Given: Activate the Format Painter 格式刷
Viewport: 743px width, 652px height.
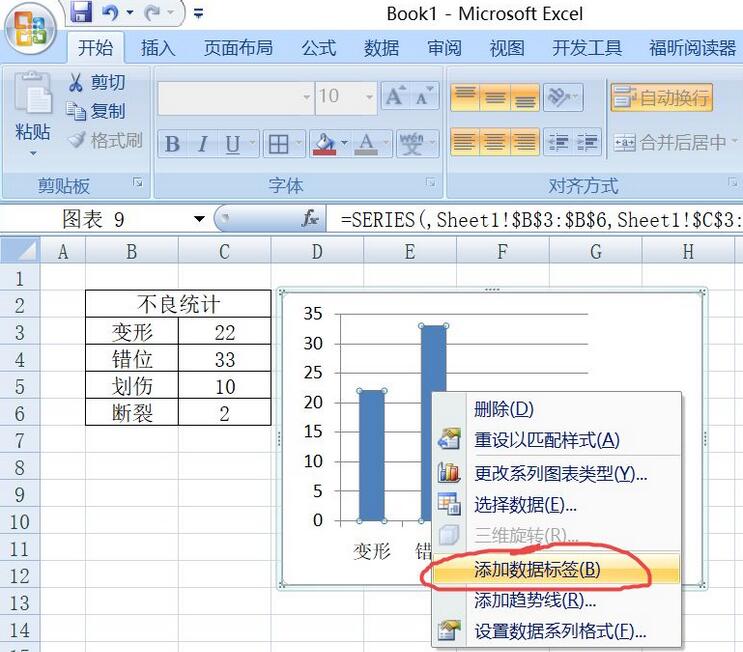Looking at the screenshot, I should 105,140.
